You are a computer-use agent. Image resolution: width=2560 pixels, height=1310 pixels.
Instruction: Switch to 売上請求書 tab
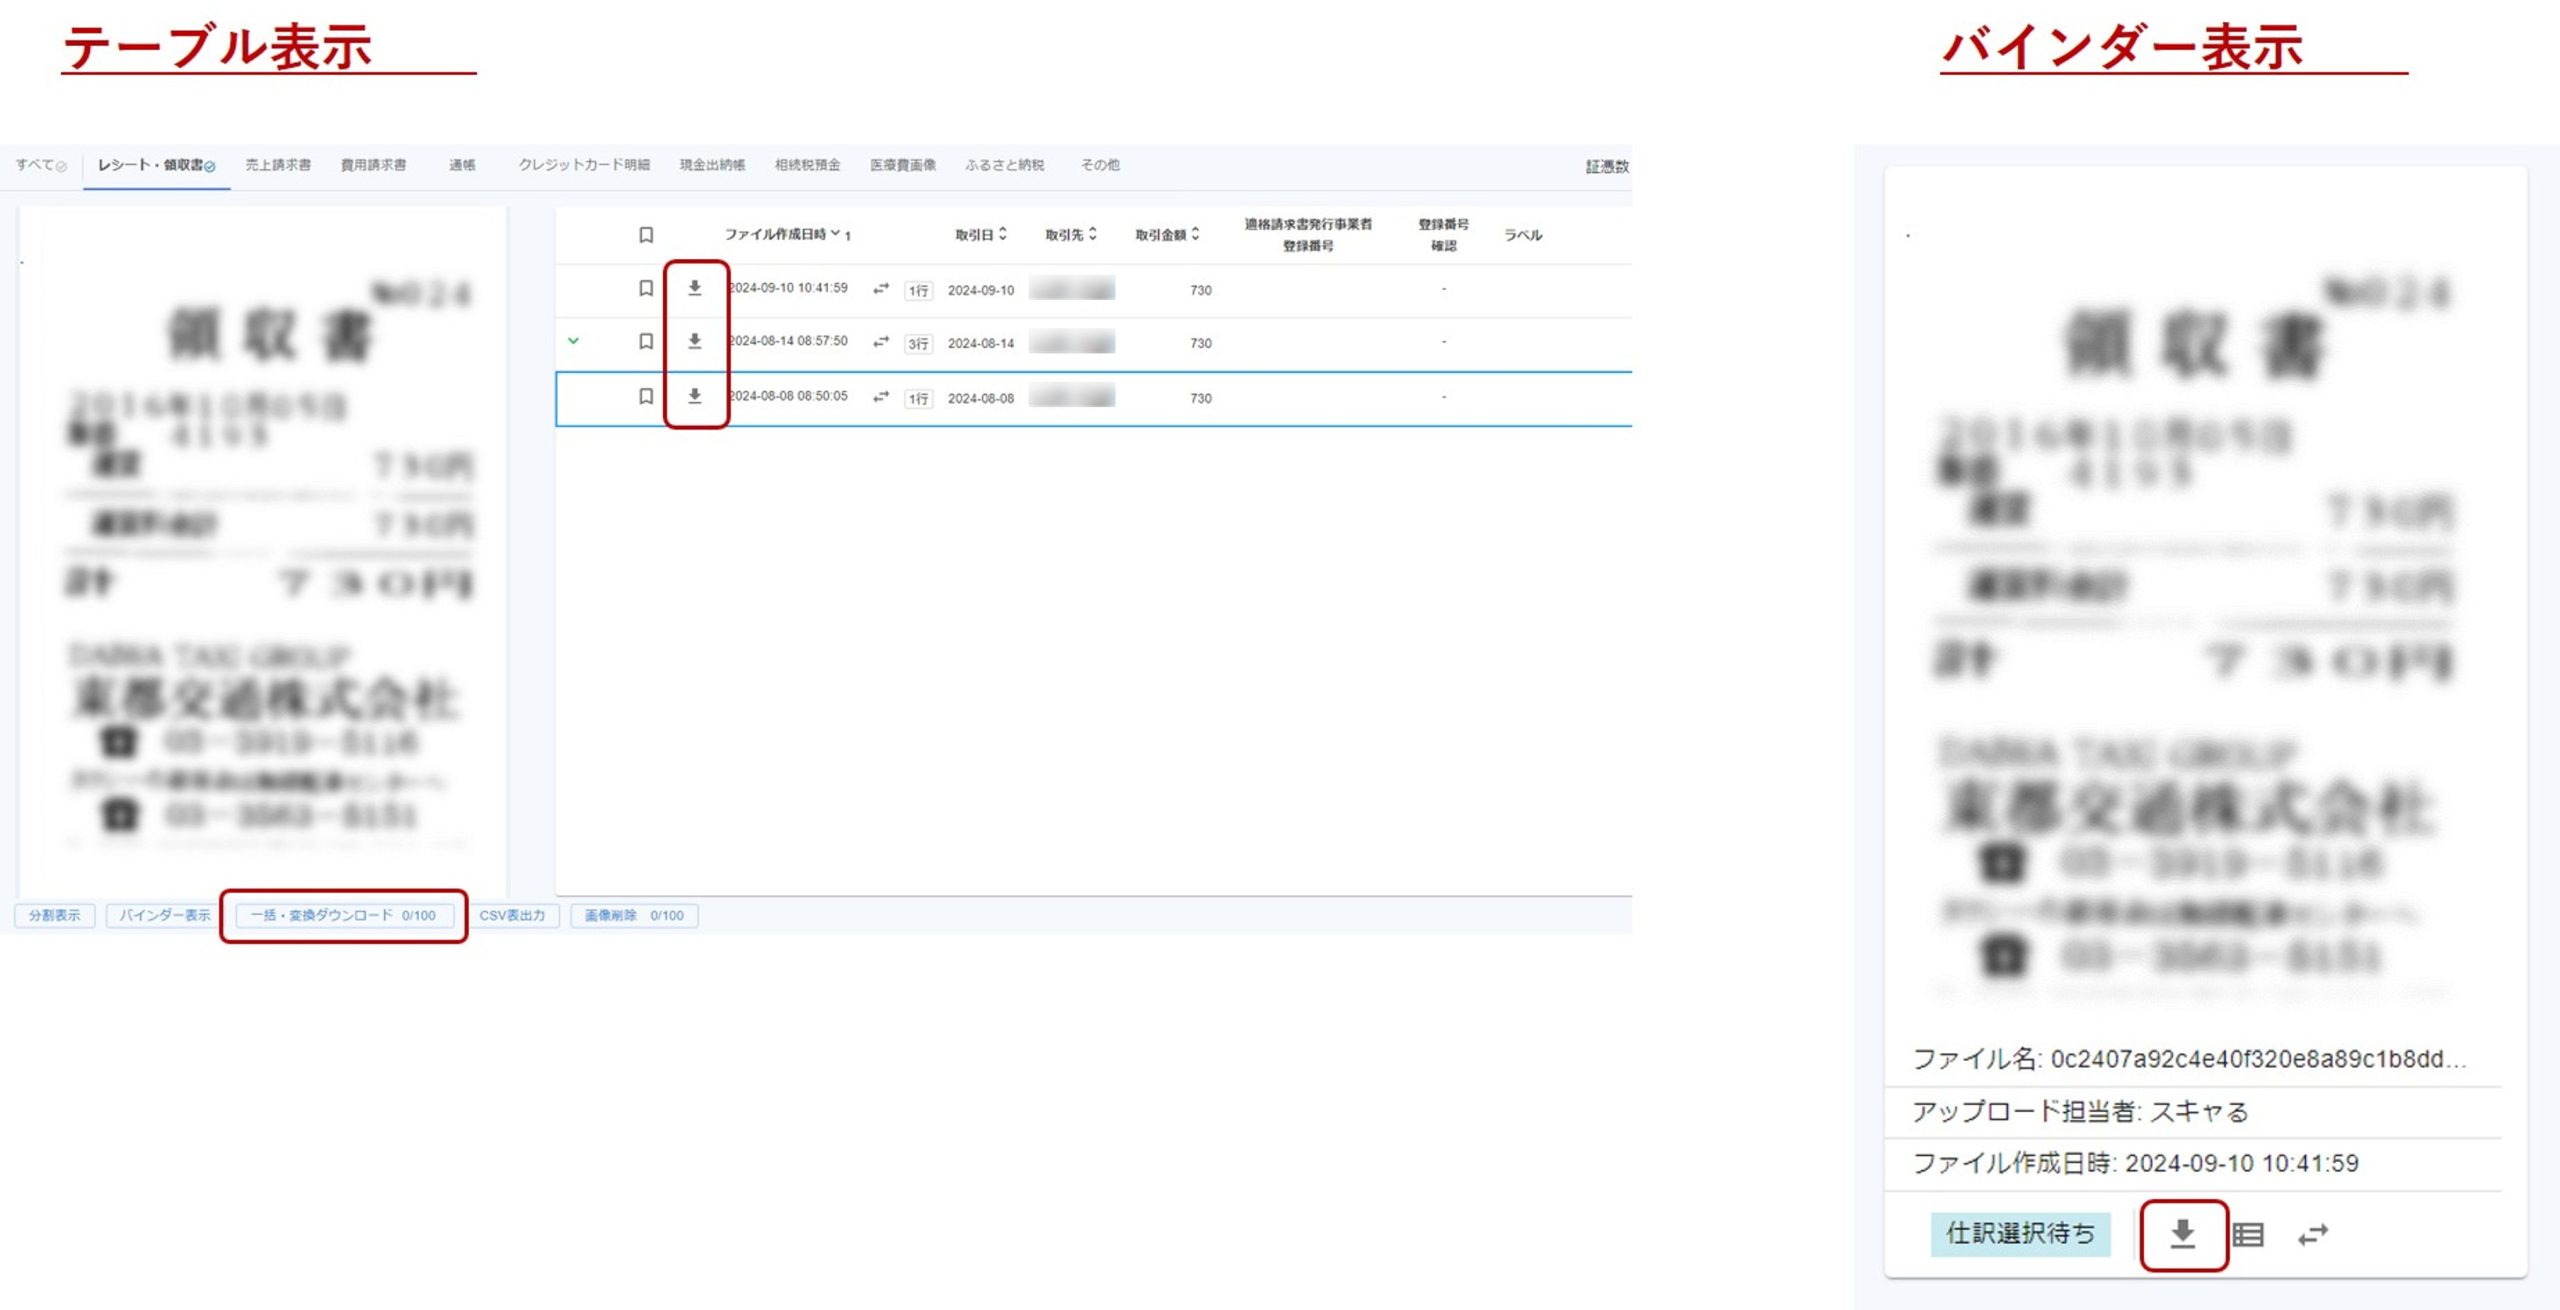pos(278,165)
